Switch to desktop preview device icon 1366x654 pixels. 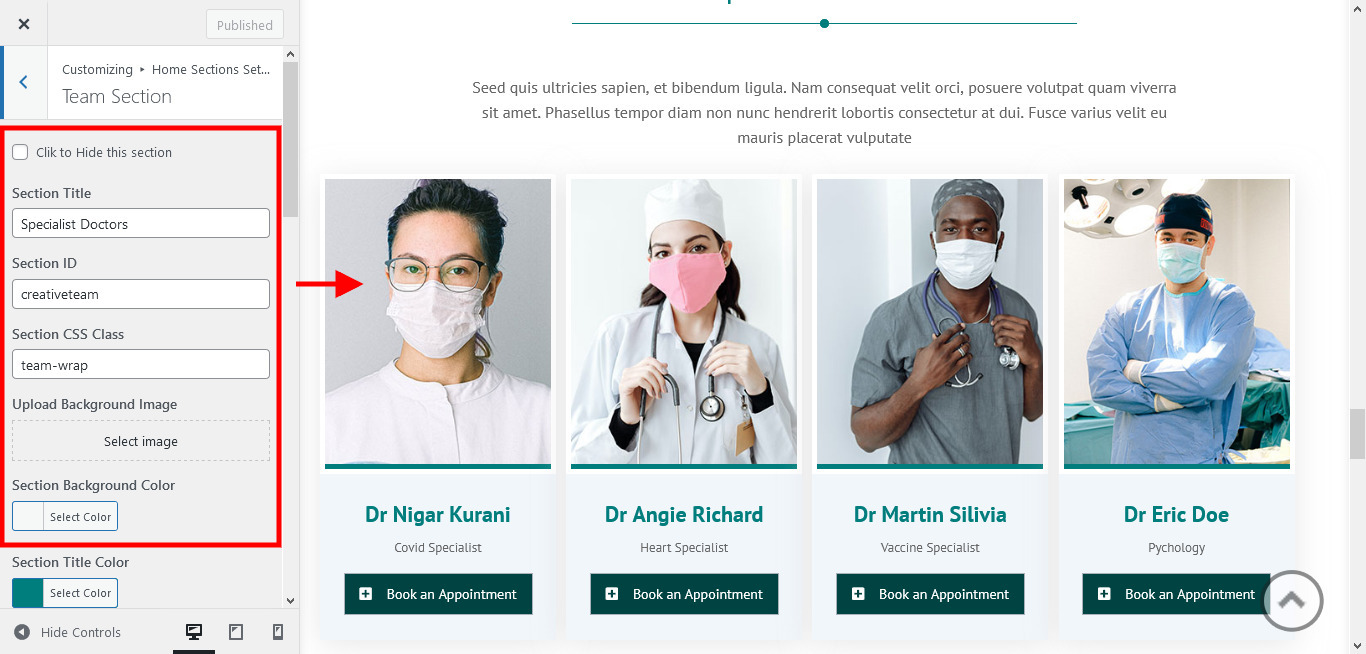[x=194, y=632]
